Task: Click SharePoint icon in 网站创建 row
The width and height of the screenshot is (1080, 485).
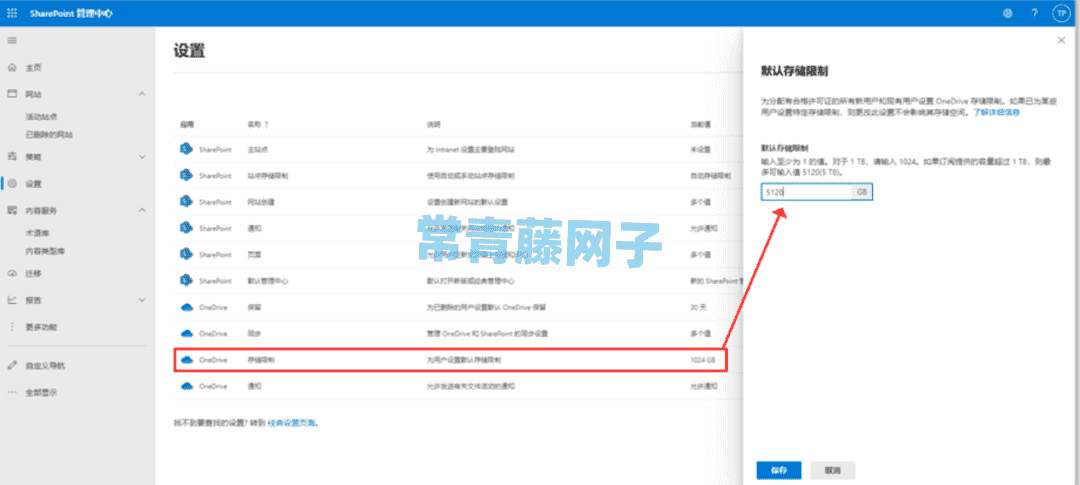Action: [x=185, y=202]
